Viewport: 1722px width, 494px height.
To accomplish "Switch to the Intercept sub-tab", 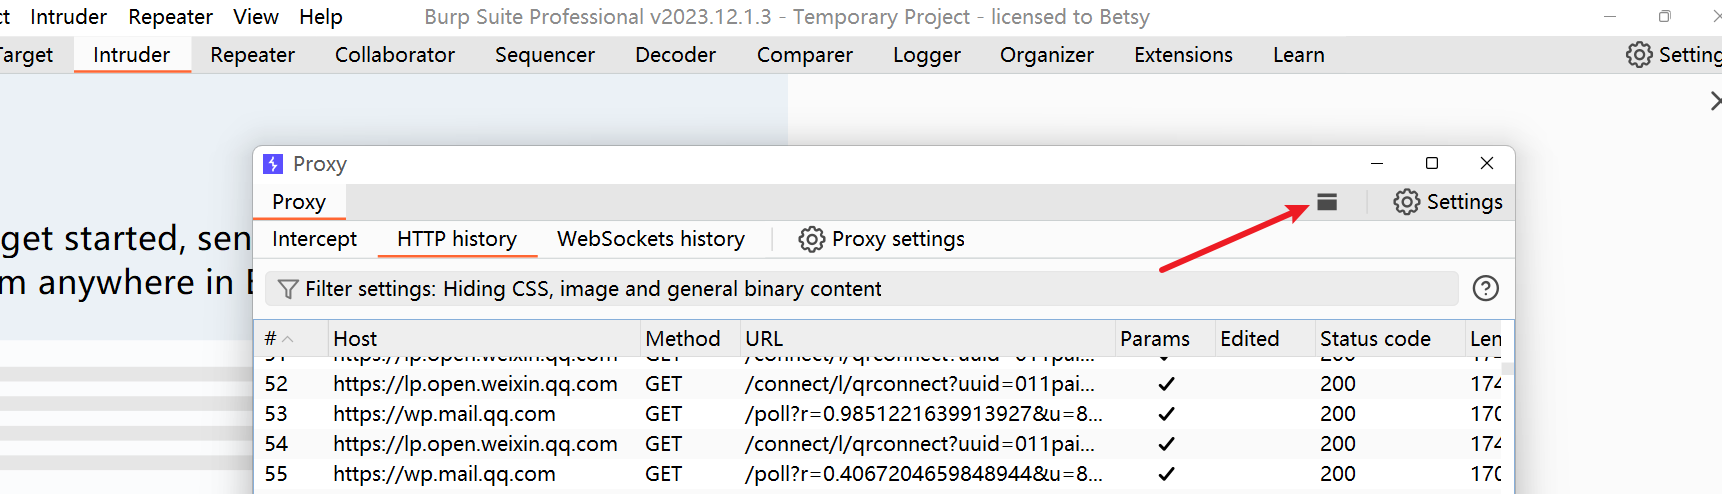I will click(x=314, y=239).
